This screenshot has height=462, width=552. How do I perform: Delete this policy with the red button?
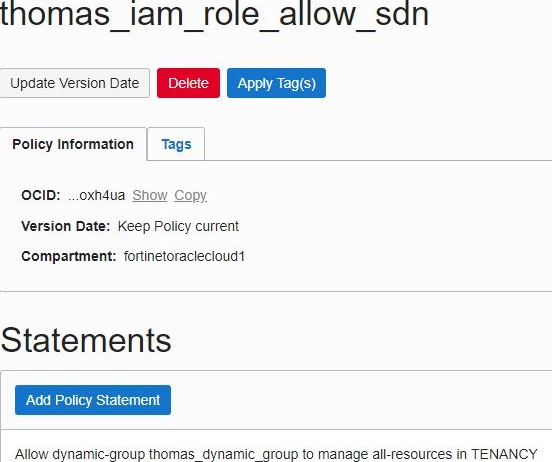(188, 83)
